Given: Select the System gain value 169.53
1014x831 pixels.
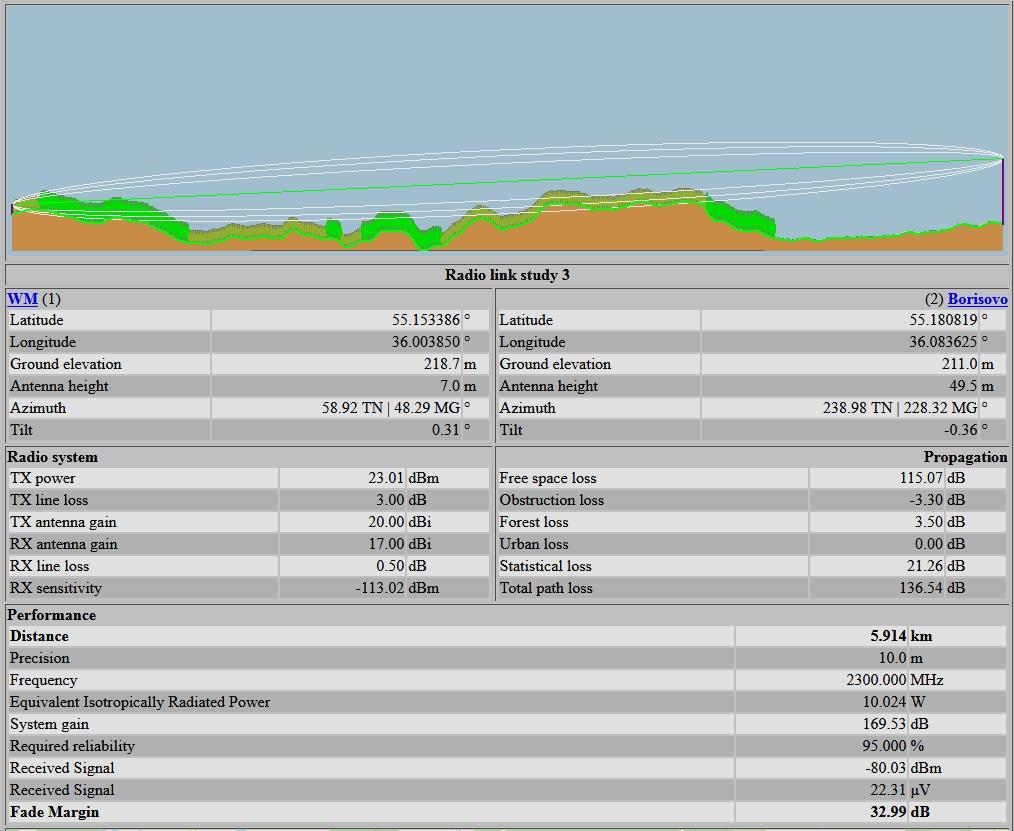Looking at the screenshot, I should pos(884,724).
